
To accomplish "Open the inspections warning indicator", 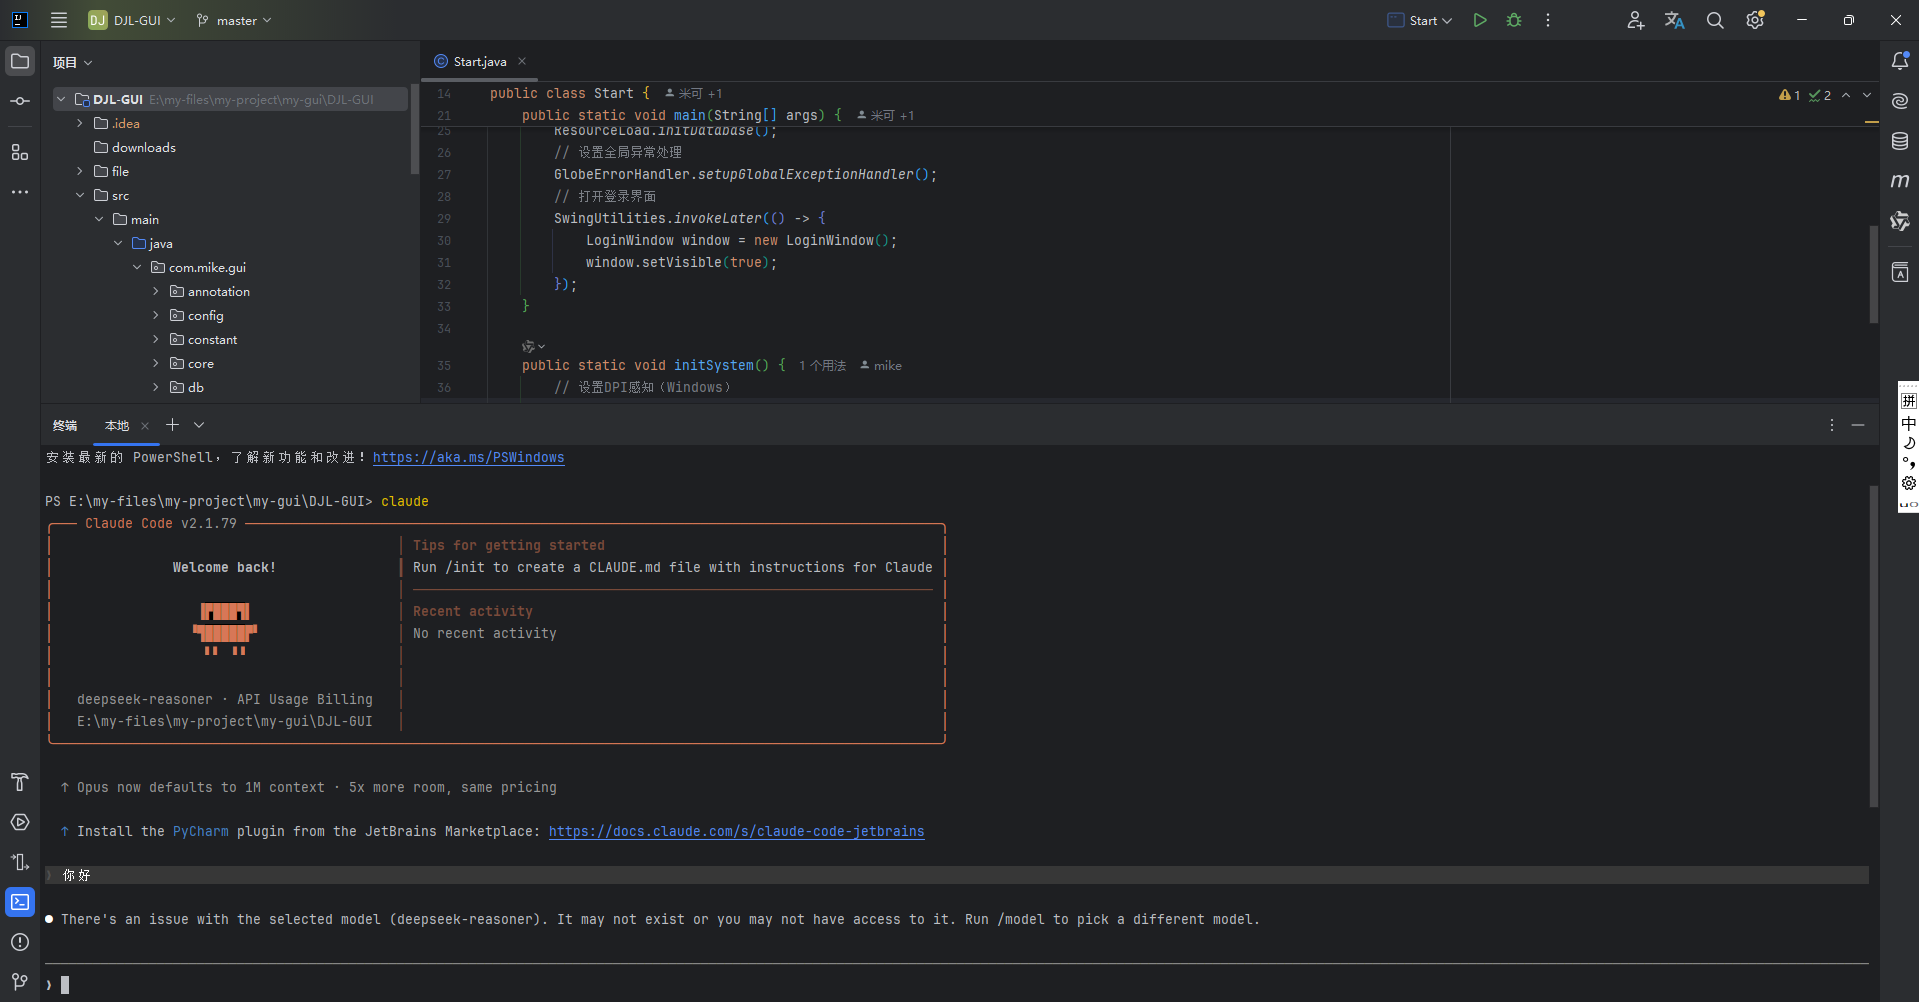I will [x=1789, y=95].
